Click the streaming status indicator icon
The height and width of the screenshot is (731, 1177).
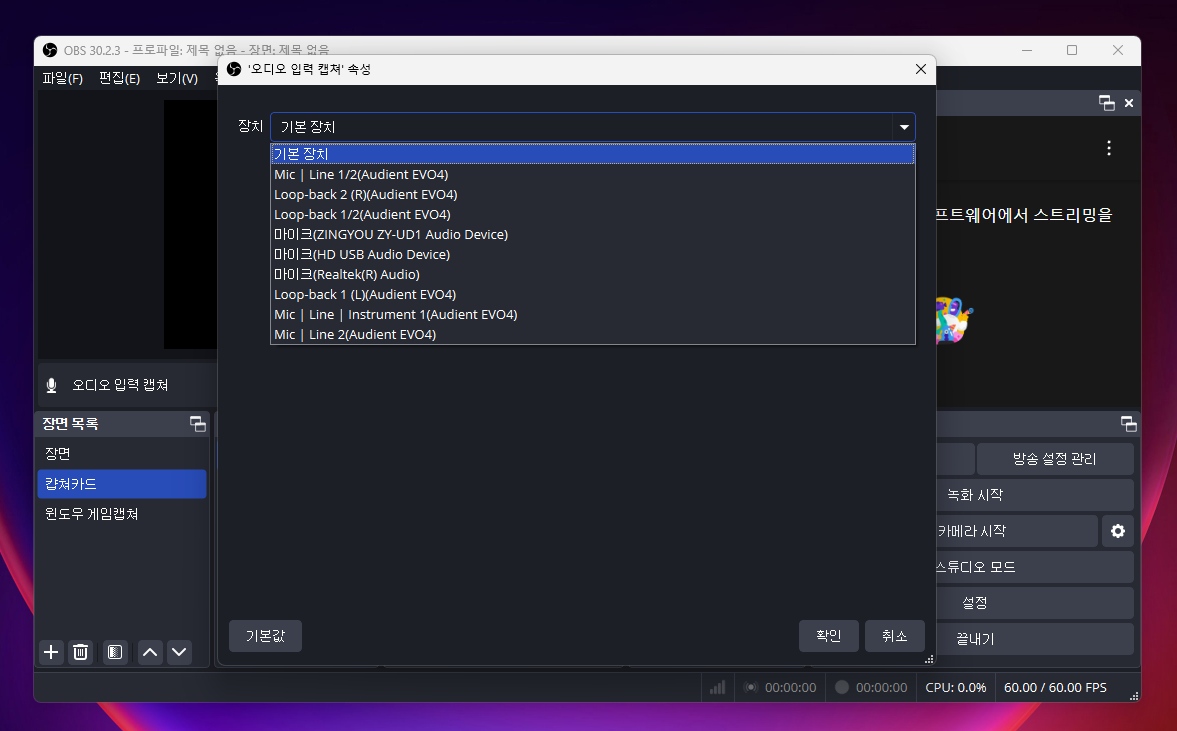coord(751,687)
